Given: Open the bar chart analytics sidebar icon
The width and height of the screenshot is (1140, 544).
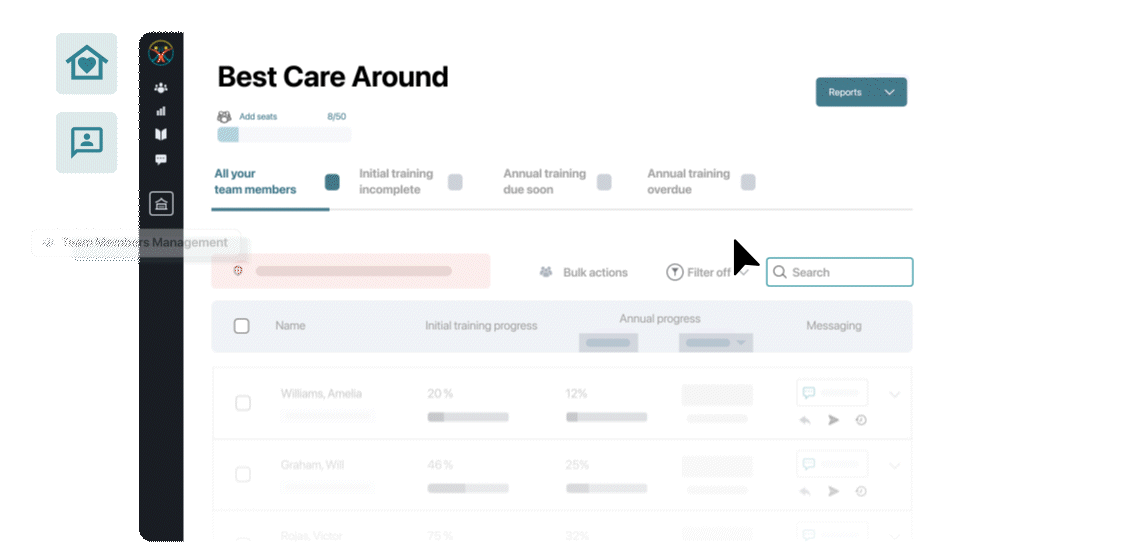Looking at the screenshot, I should tap(161, 111).
